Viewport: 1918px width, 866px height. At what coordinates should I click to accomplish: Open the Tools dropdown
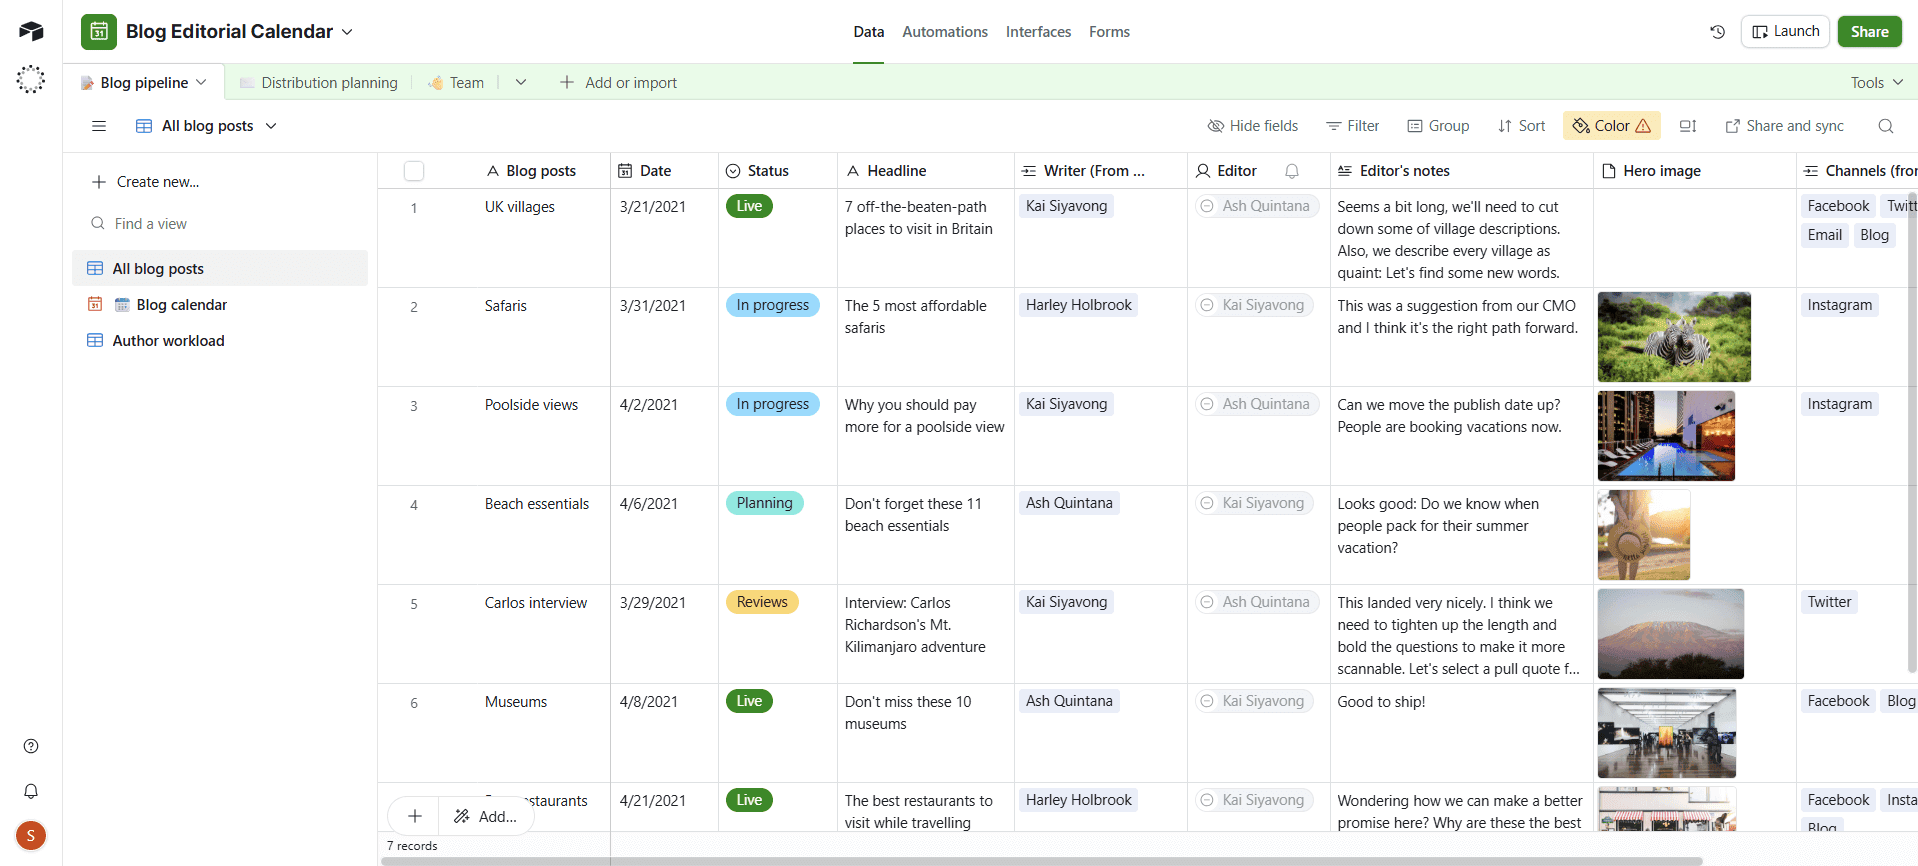(x=1876, y=83)
